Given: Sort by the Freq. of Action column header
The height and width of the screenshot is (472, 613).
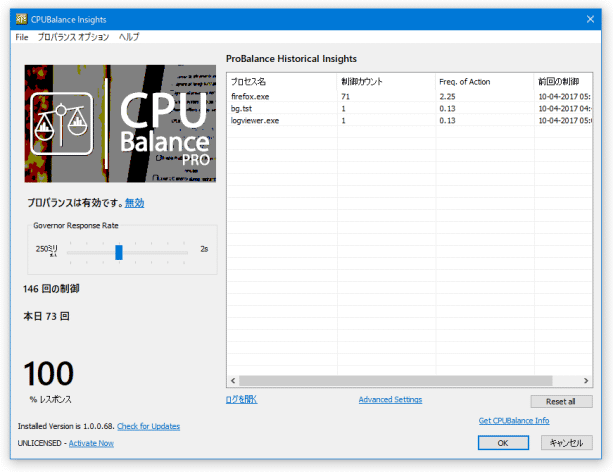Looking at the screenshot, I should pos(485,82).
